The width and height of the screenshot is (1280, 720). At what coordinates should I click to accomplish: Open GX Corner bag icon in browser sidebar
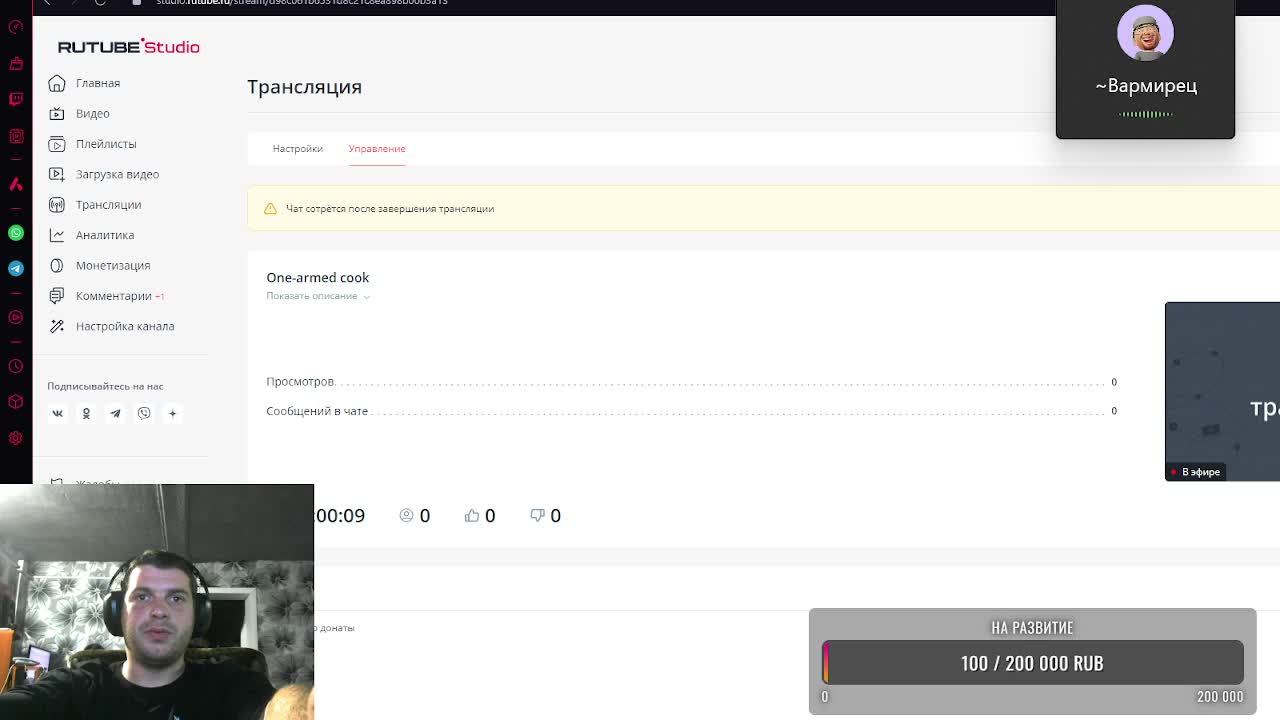pyautogui.click(x=16, y=64)
